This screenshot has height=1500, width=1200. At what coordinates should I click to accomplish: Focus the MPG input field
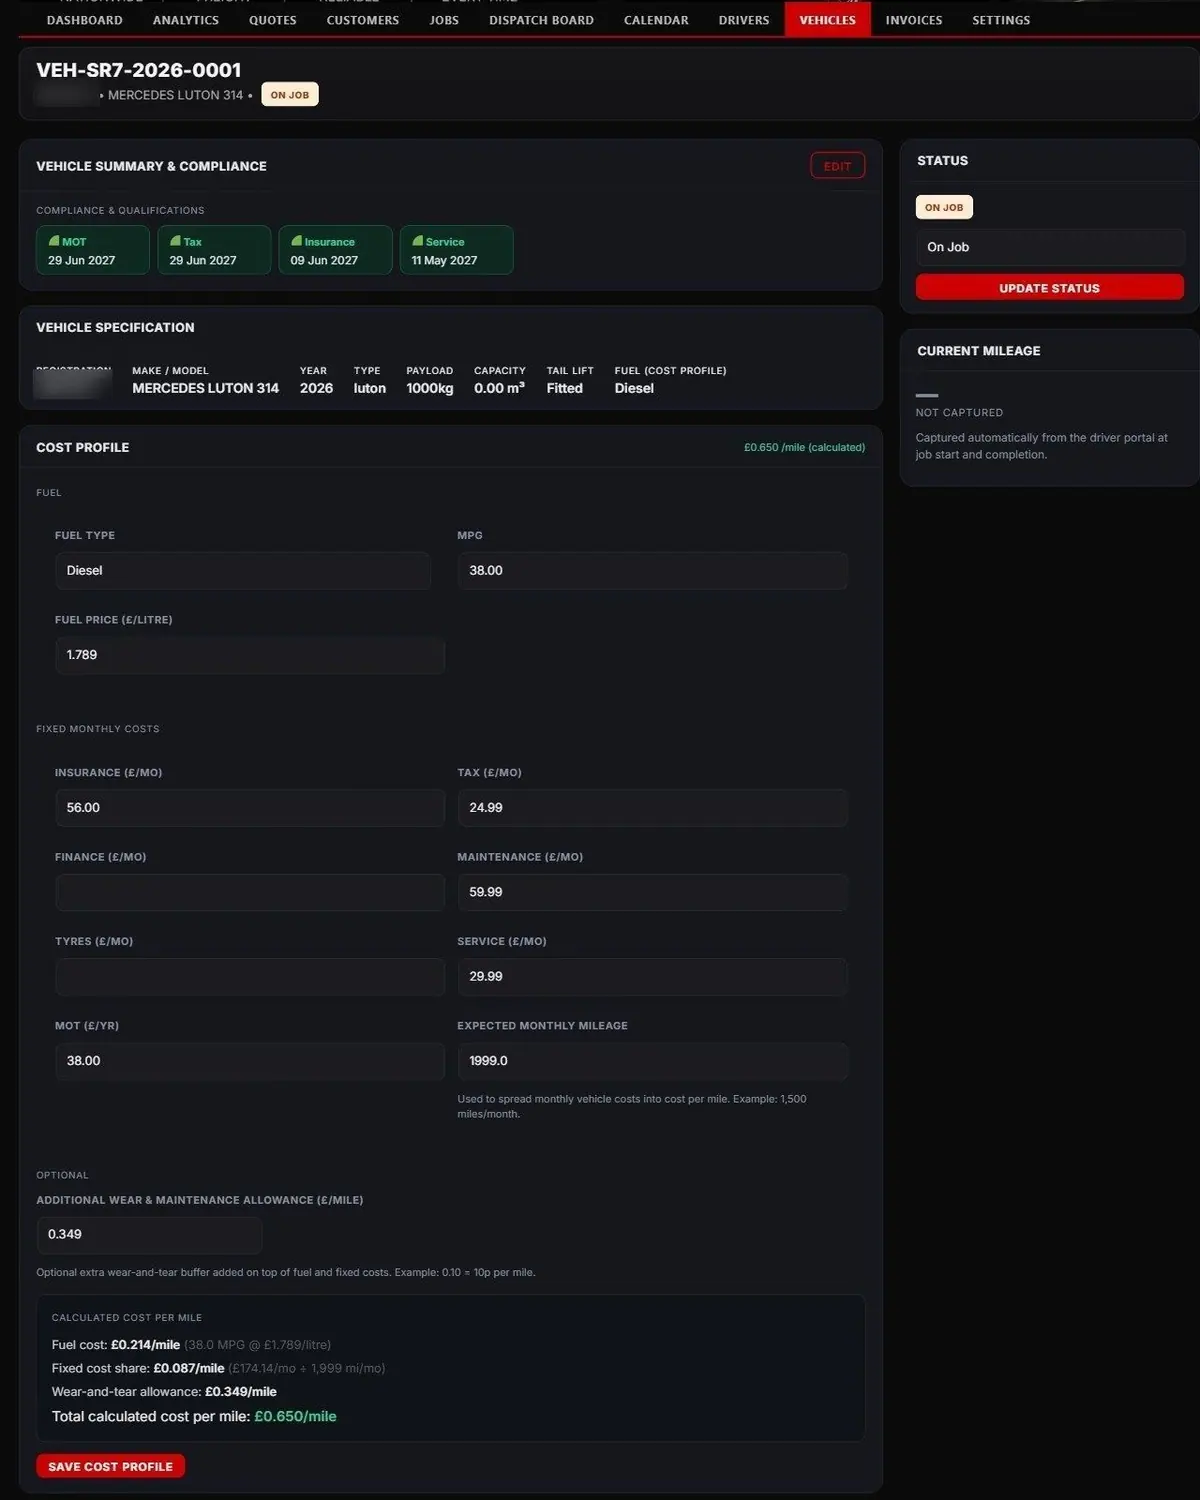click(x=653, y=570)
